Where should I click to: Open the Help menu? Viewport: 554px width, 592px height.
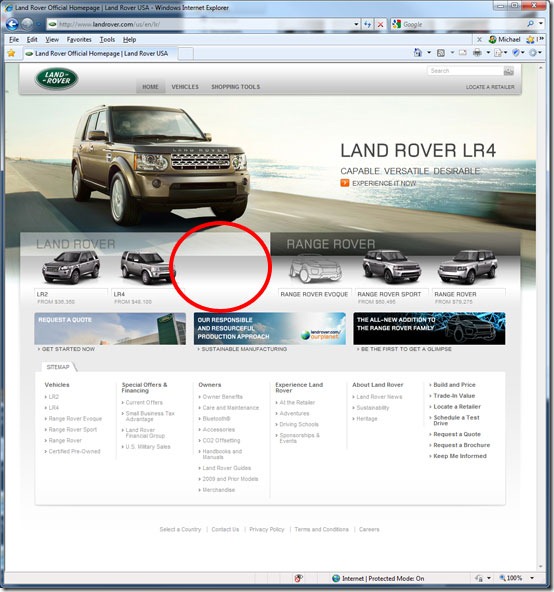point(129,40)
